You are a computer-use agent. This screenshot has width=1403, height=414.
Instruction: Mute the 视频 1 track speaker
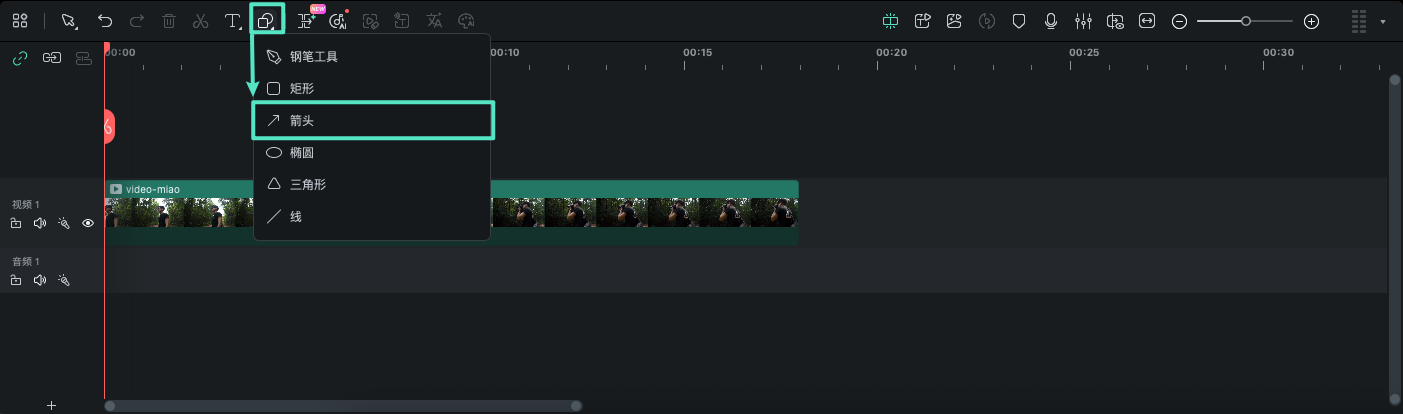[x=40, y=224]
